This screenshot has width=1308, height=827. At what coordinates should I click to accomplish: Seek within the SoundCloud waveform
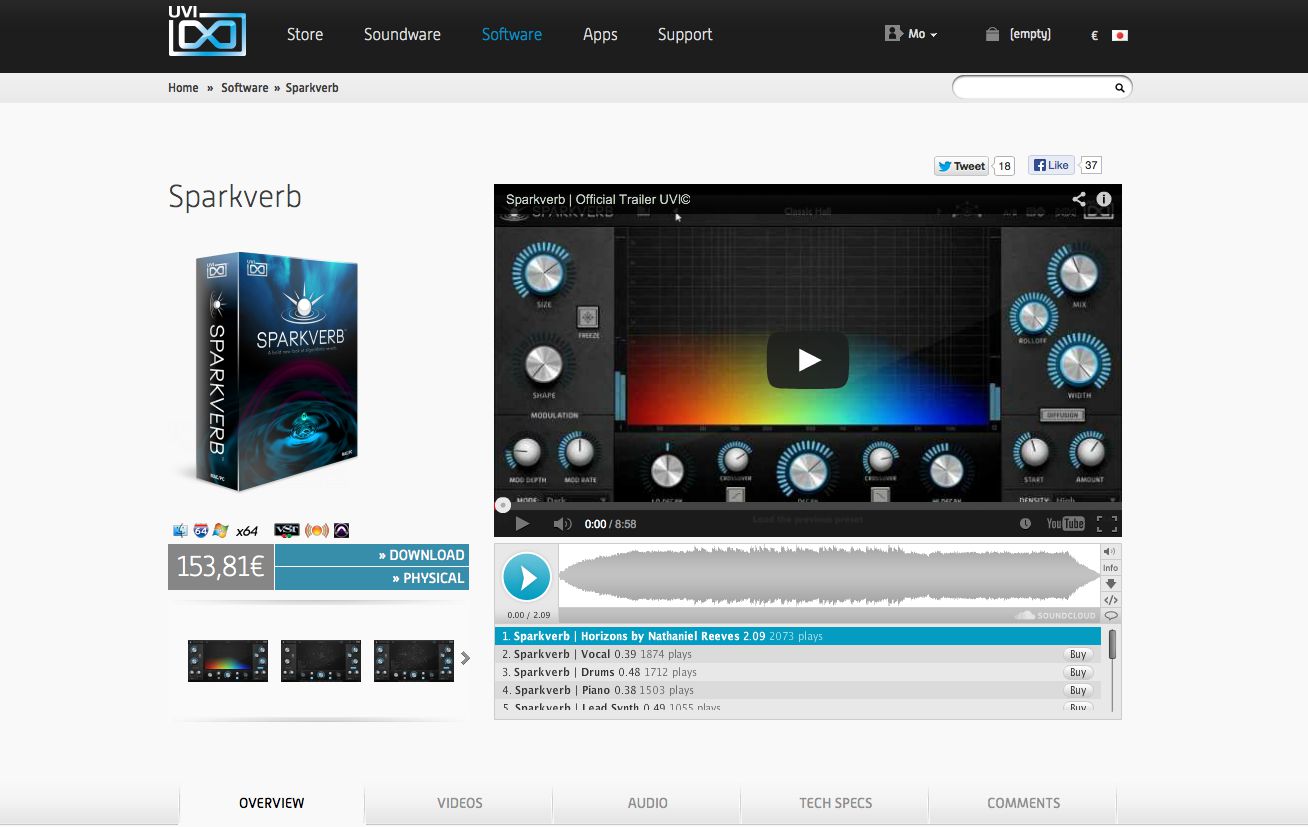pyautogui.click(x=829, y=577)
